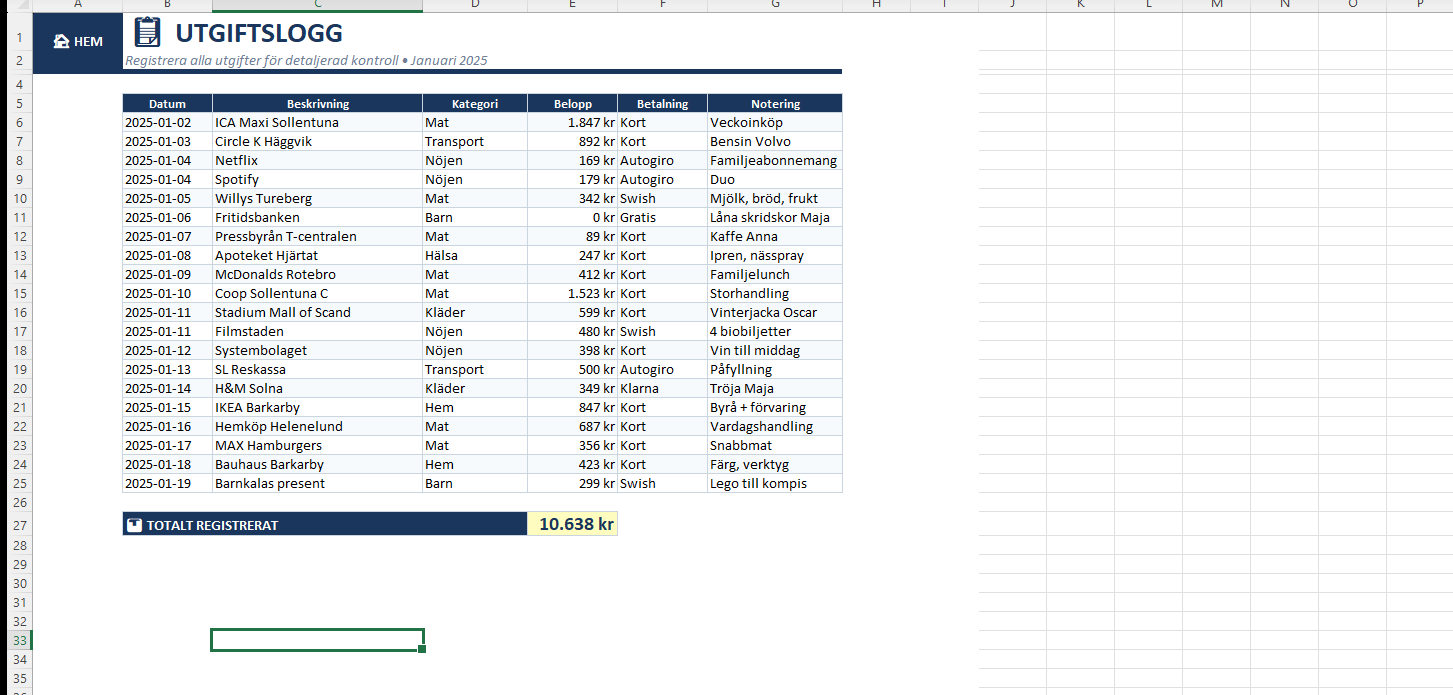The image size is (1453, 695).
Task: Click the HEM home button
Action: [78, 41]
